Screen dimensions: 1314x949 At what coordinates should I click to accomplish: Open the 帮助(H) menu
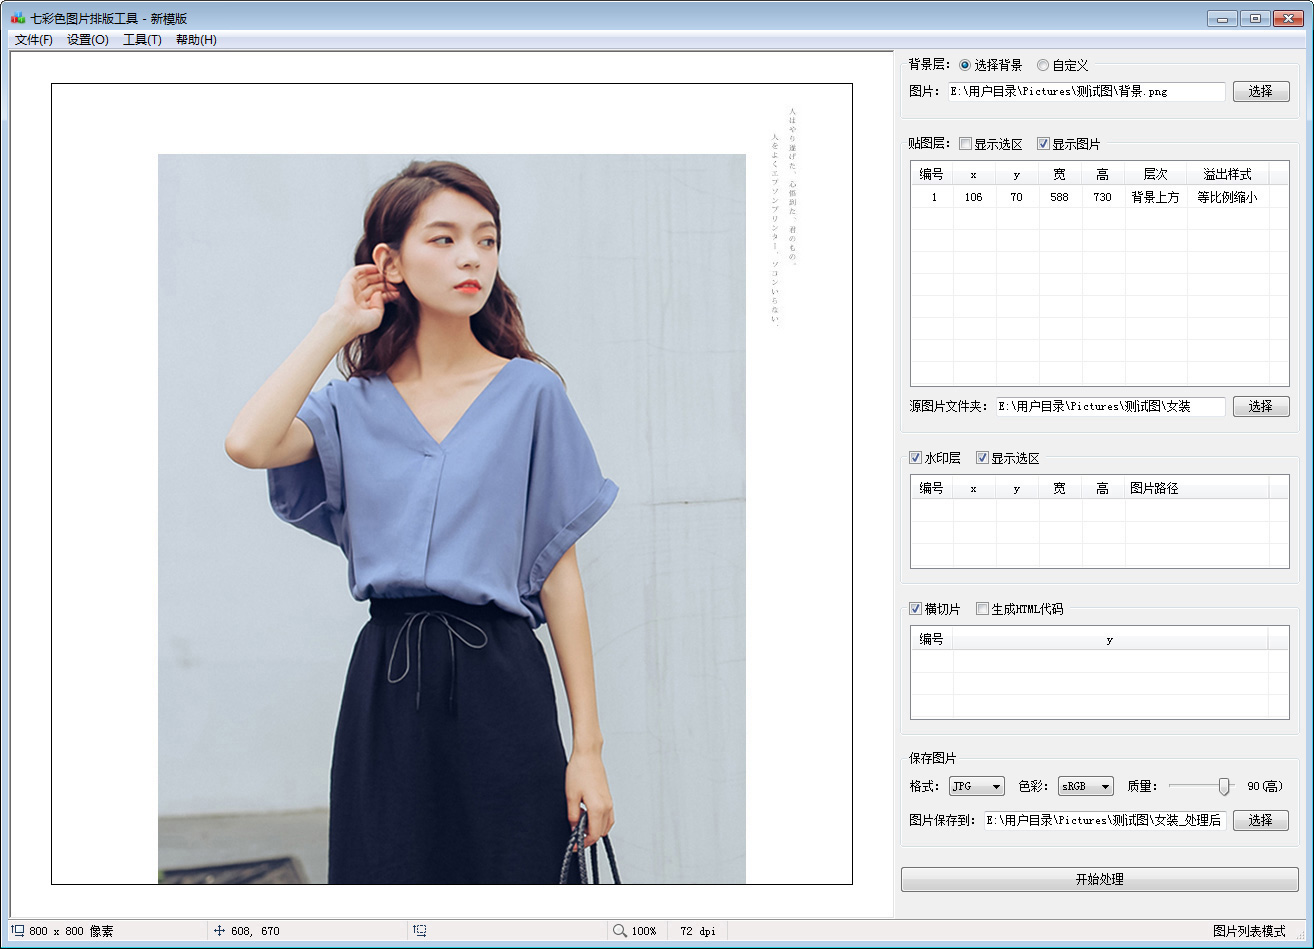pyautogui.click(x=196, y=40)
